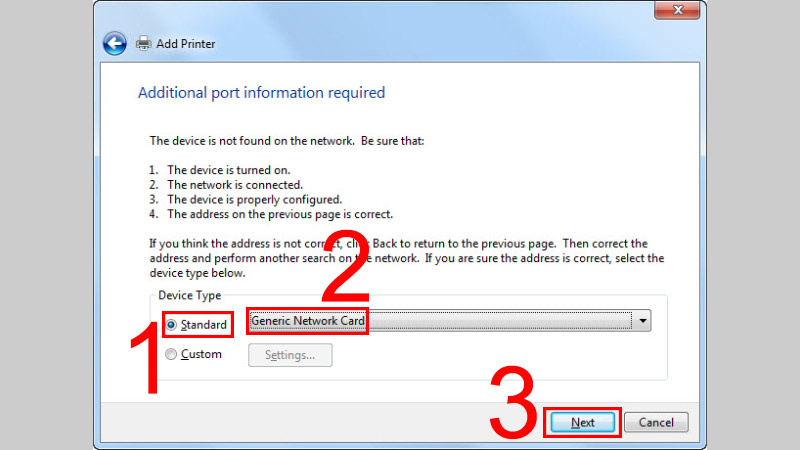The height and width of the screenshot is (450, 800).
Task: Choose the Custom device type option
Action: click(171, 354)
